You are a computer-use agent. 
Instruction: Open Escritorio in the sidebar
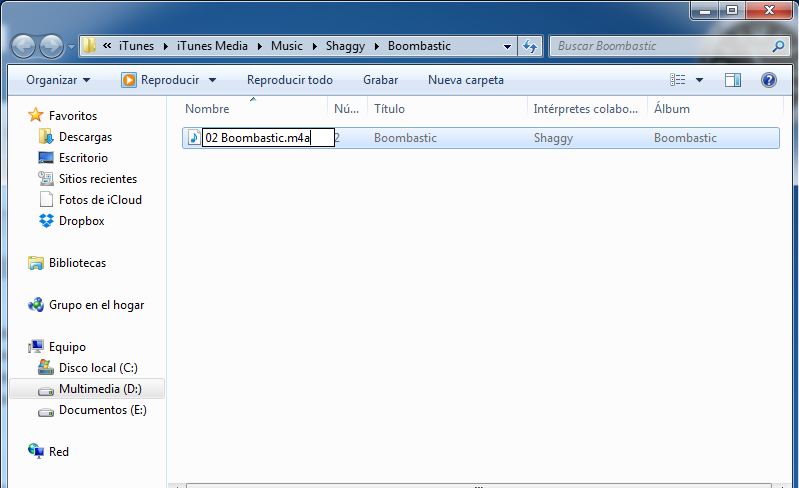(83, 158)
